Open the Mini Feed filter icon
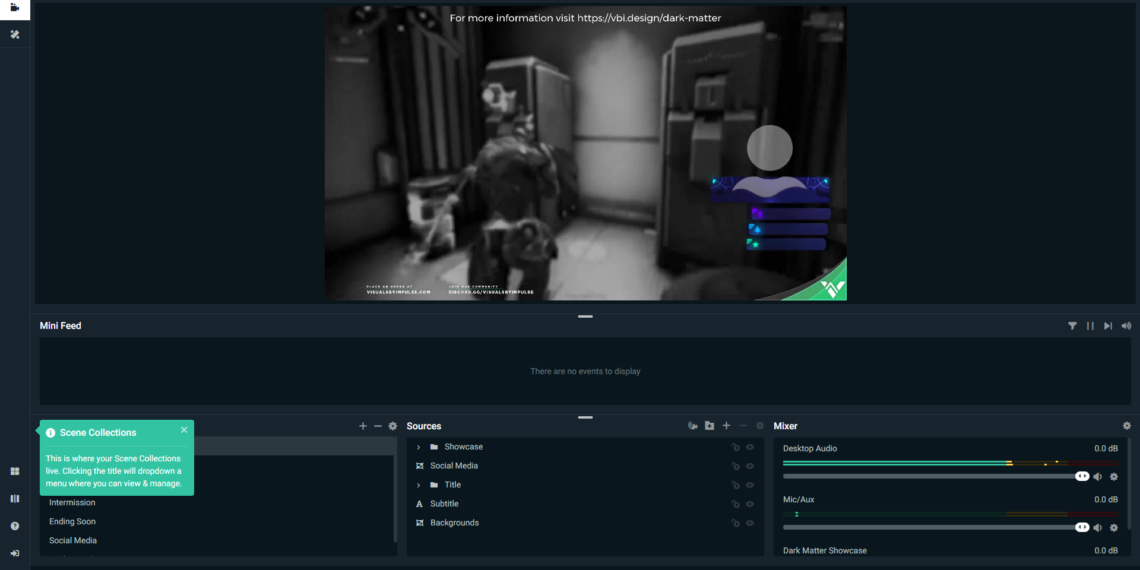 point(1072,326)
